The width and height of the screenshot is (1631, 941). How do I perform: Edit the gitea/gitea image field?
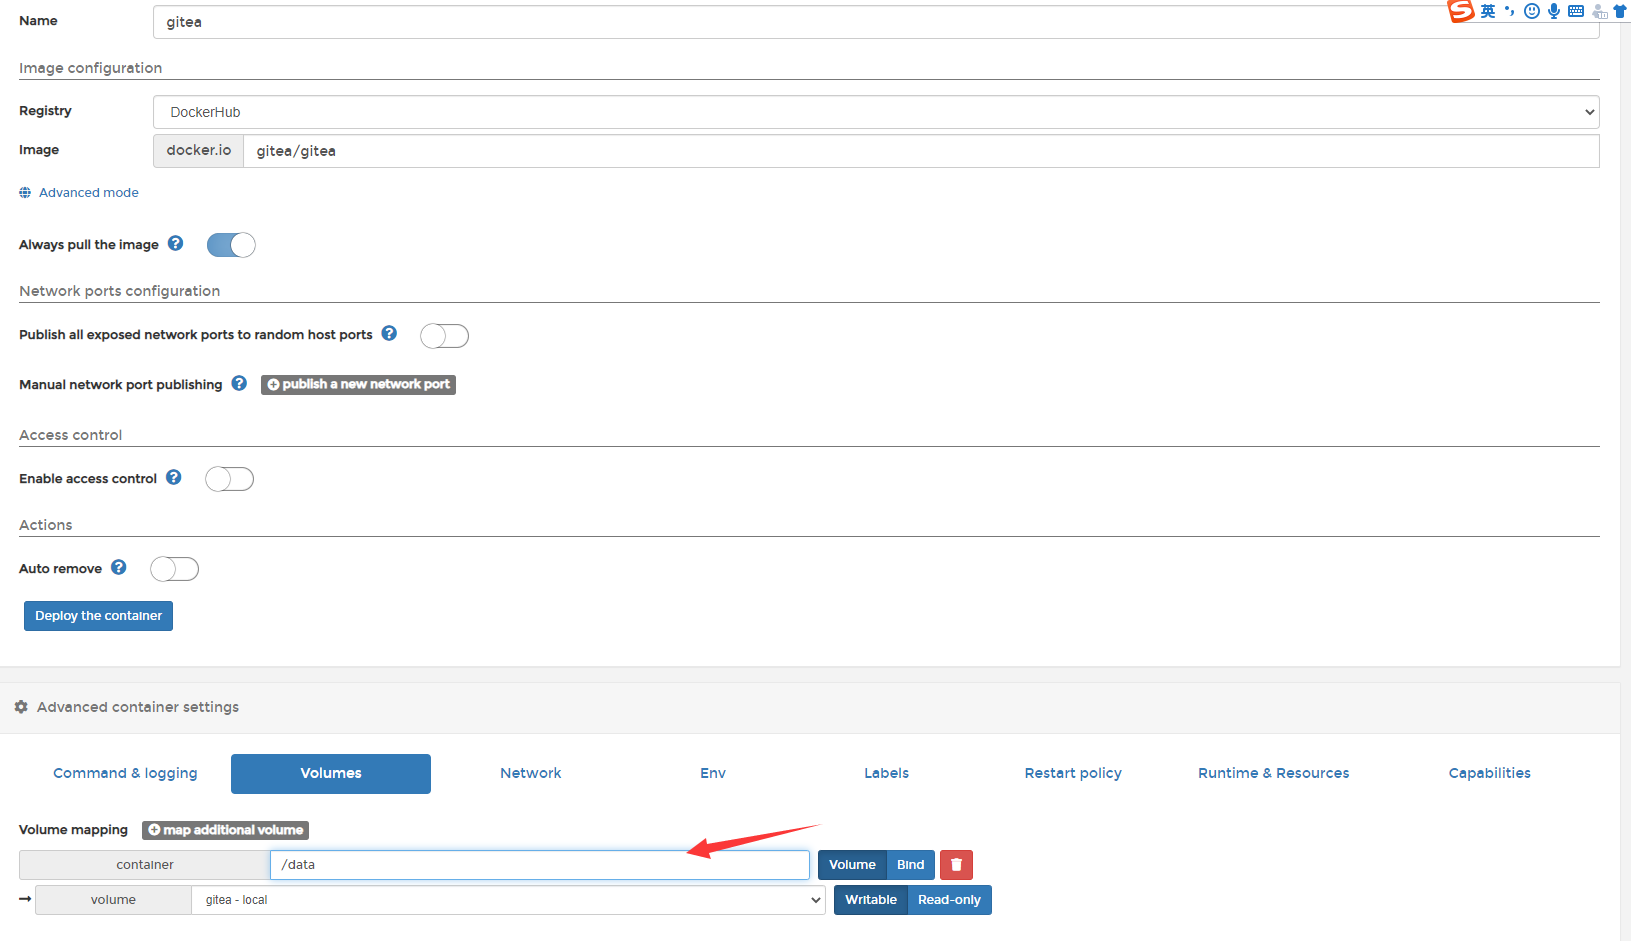(921, 151)
